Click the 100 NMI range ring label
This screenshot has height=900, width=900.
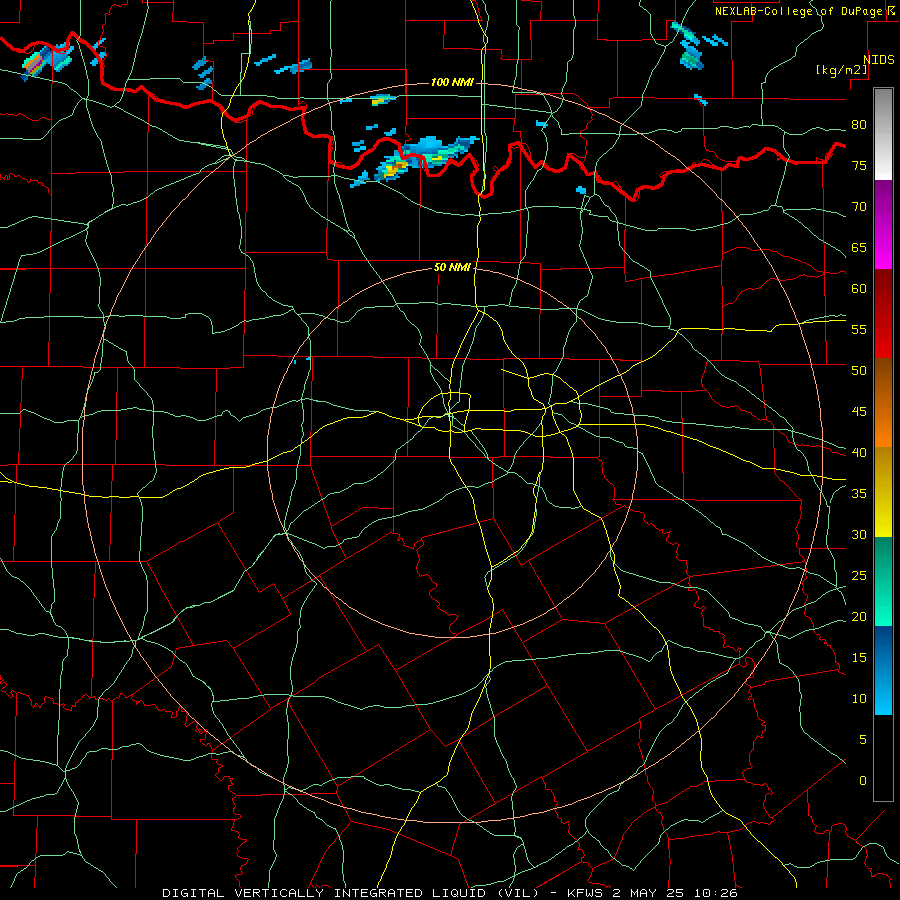click(452, 83)
